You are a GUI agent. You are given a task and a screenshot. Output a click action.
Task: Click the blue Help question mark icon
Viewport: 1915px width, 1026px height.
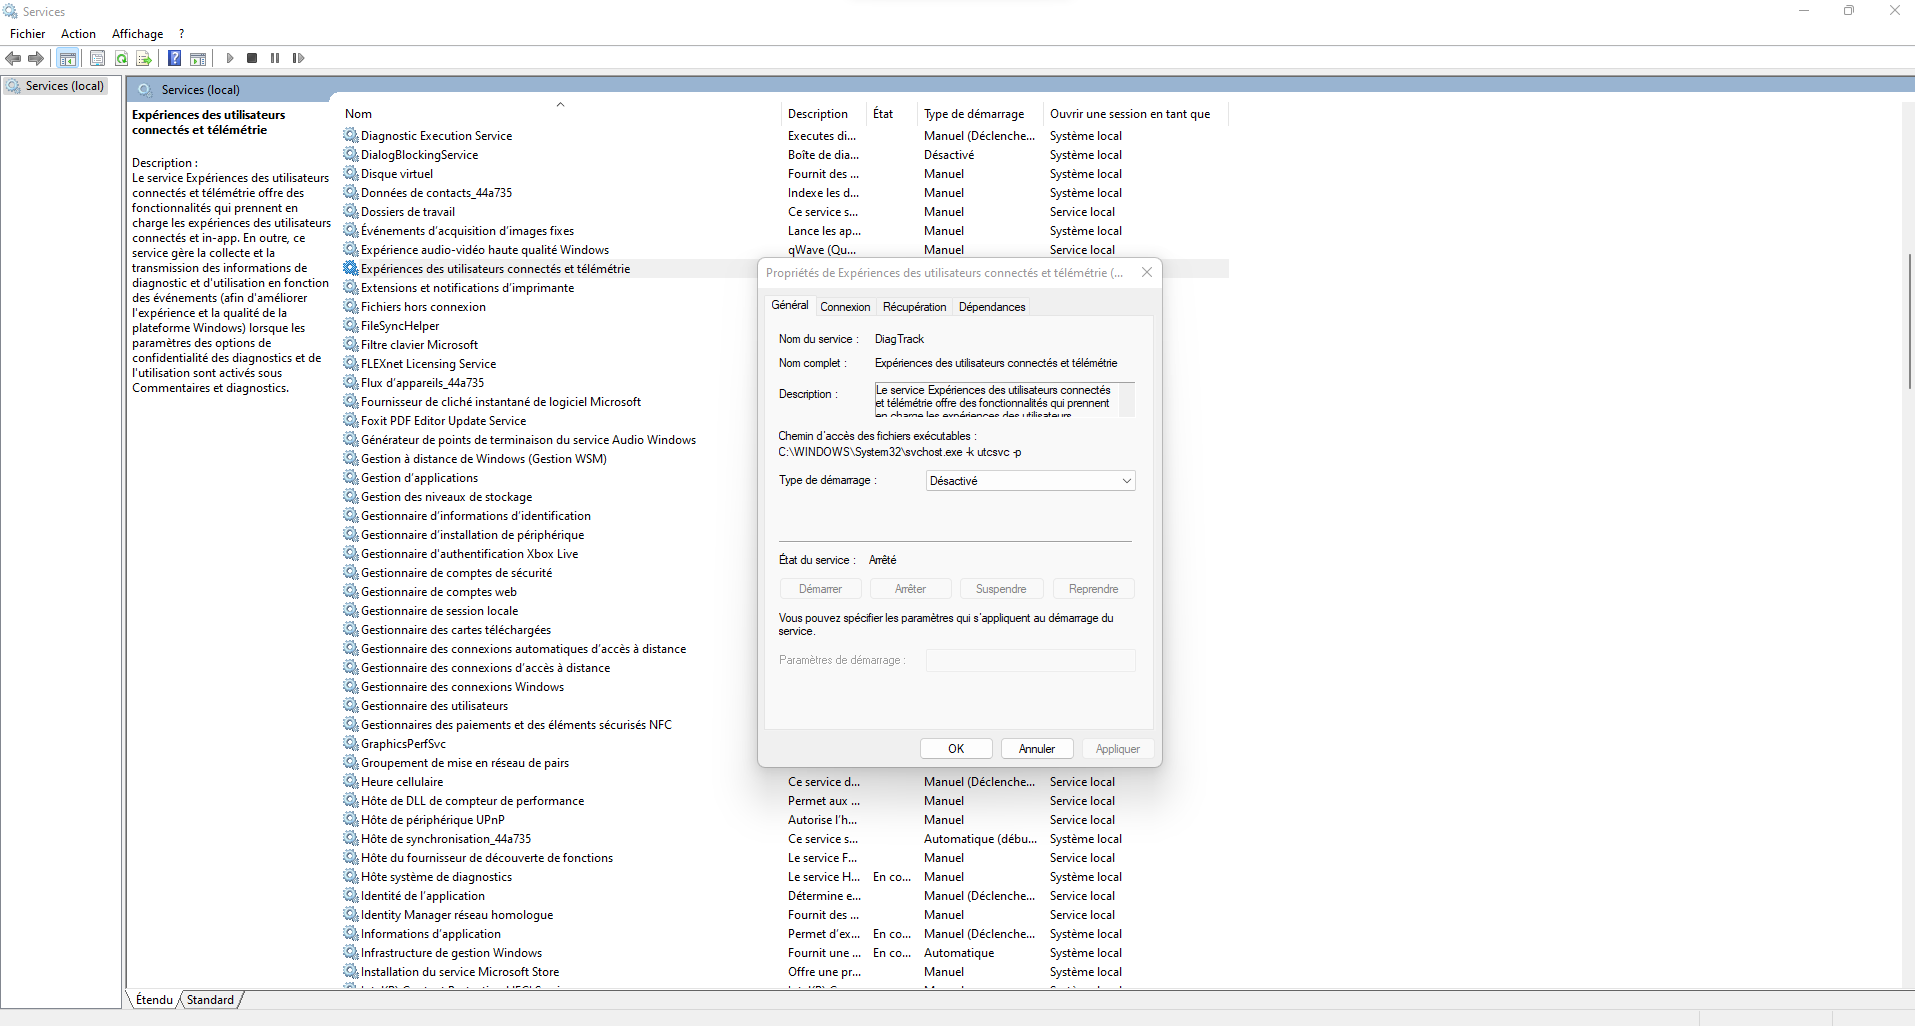coord(174,58)
